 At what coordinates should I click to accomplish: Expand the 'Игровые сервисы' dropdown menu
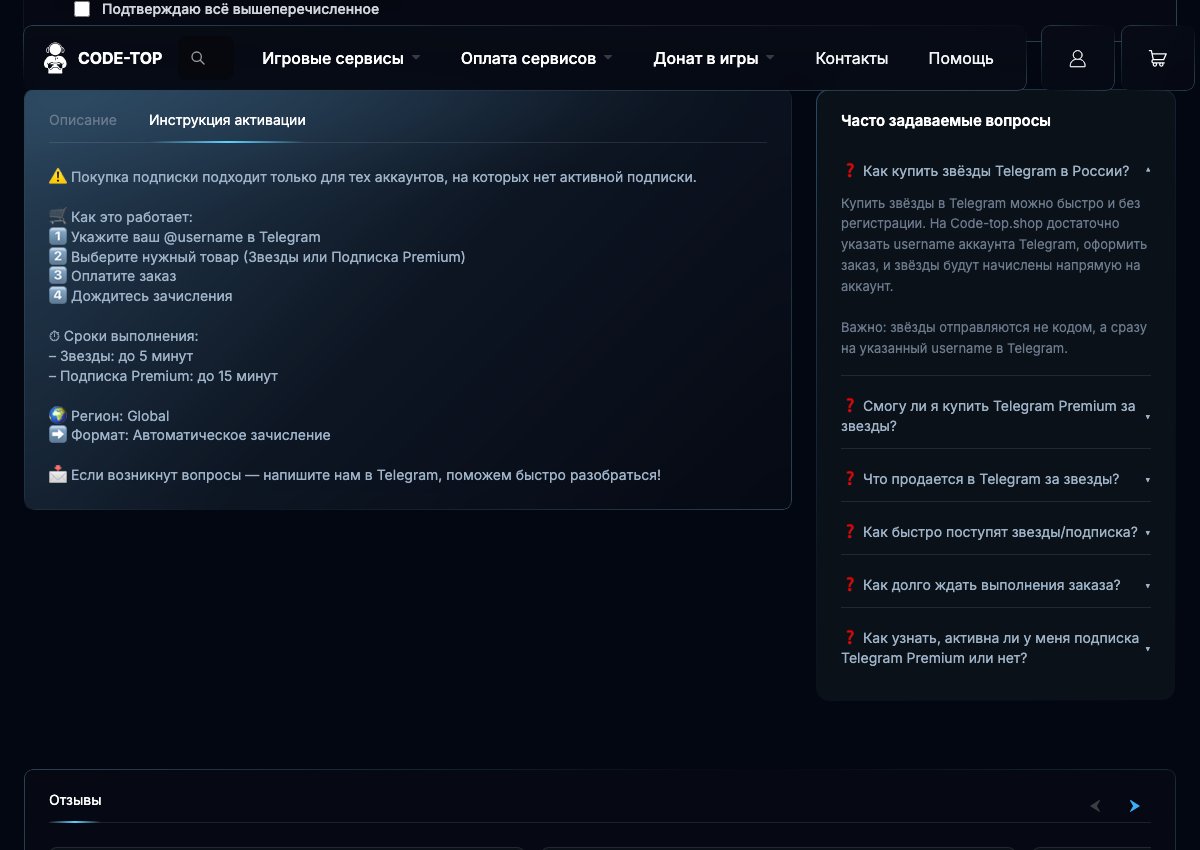(x=341, y=58)
